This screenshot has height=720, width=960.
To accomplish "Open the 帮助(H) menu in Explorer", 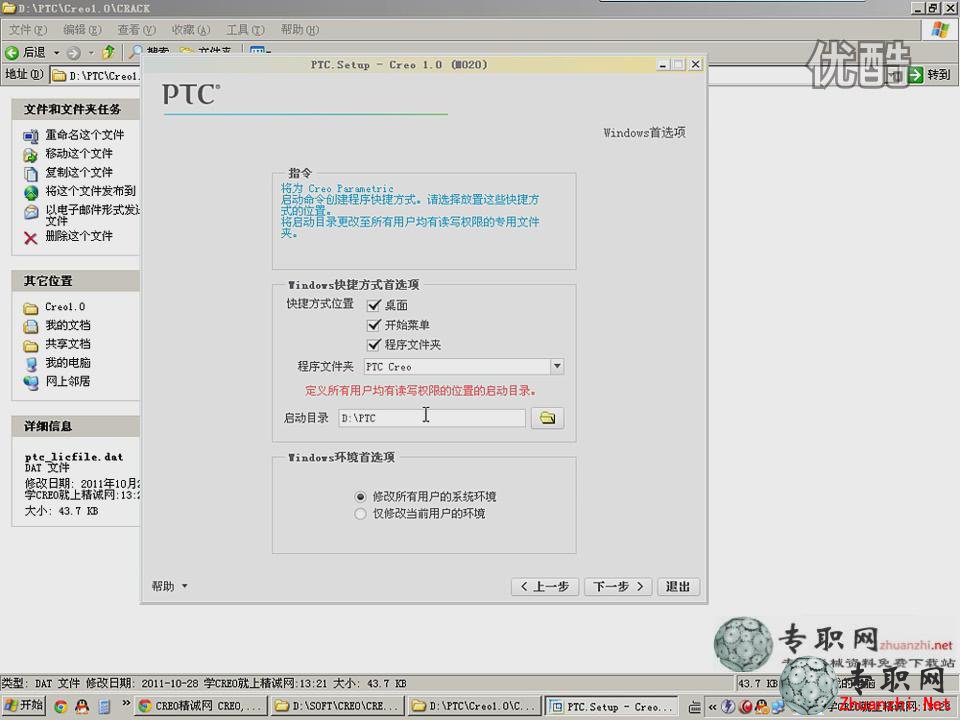I will click(x=299, y=29).
